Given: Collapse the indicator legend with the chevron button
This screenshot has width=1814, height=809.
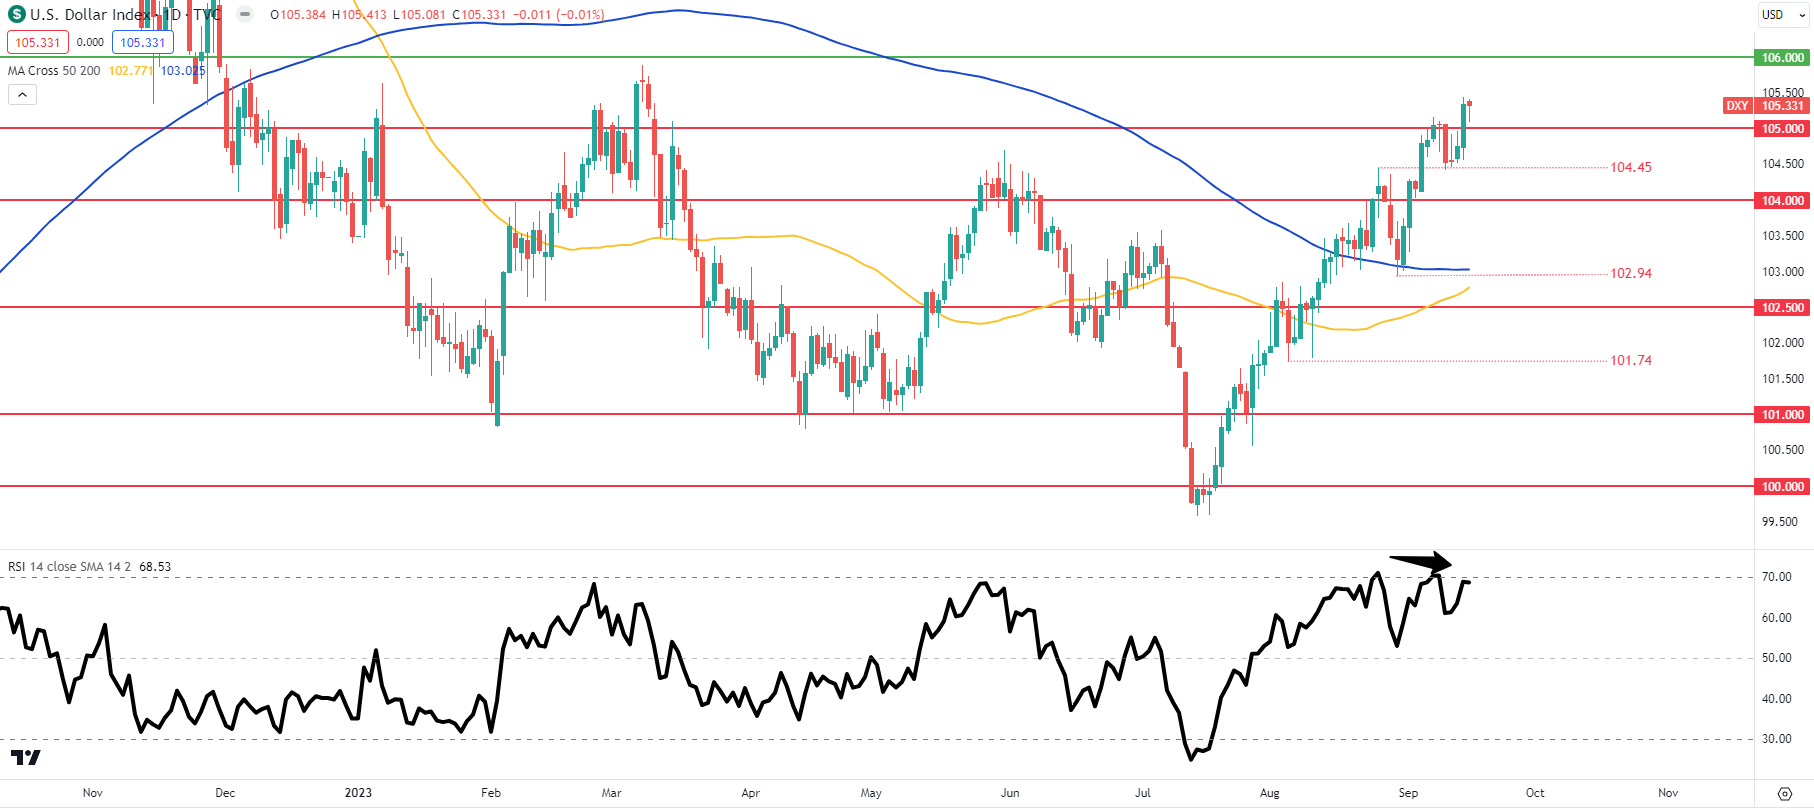Looking at the screenshot, I should (22, 95).
